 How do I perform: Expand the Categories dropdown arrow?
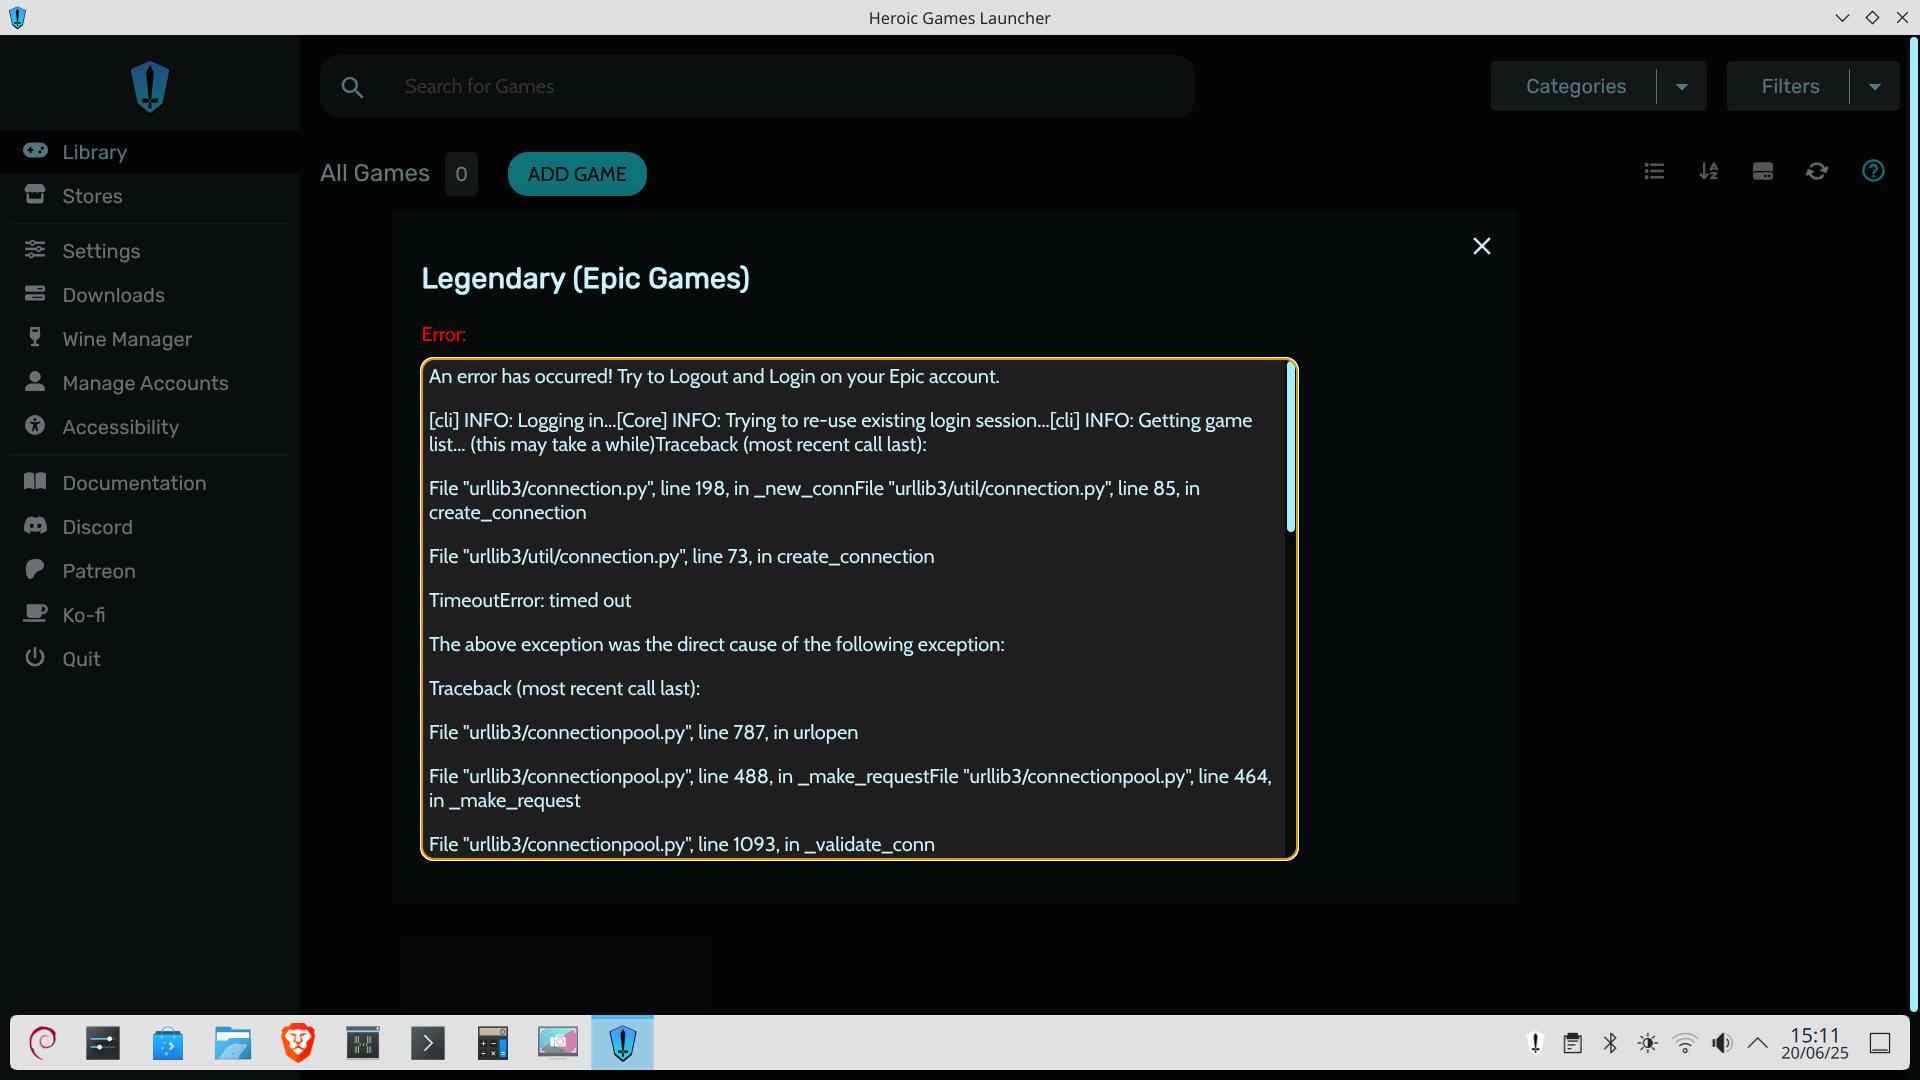[x=1682, y=87]
